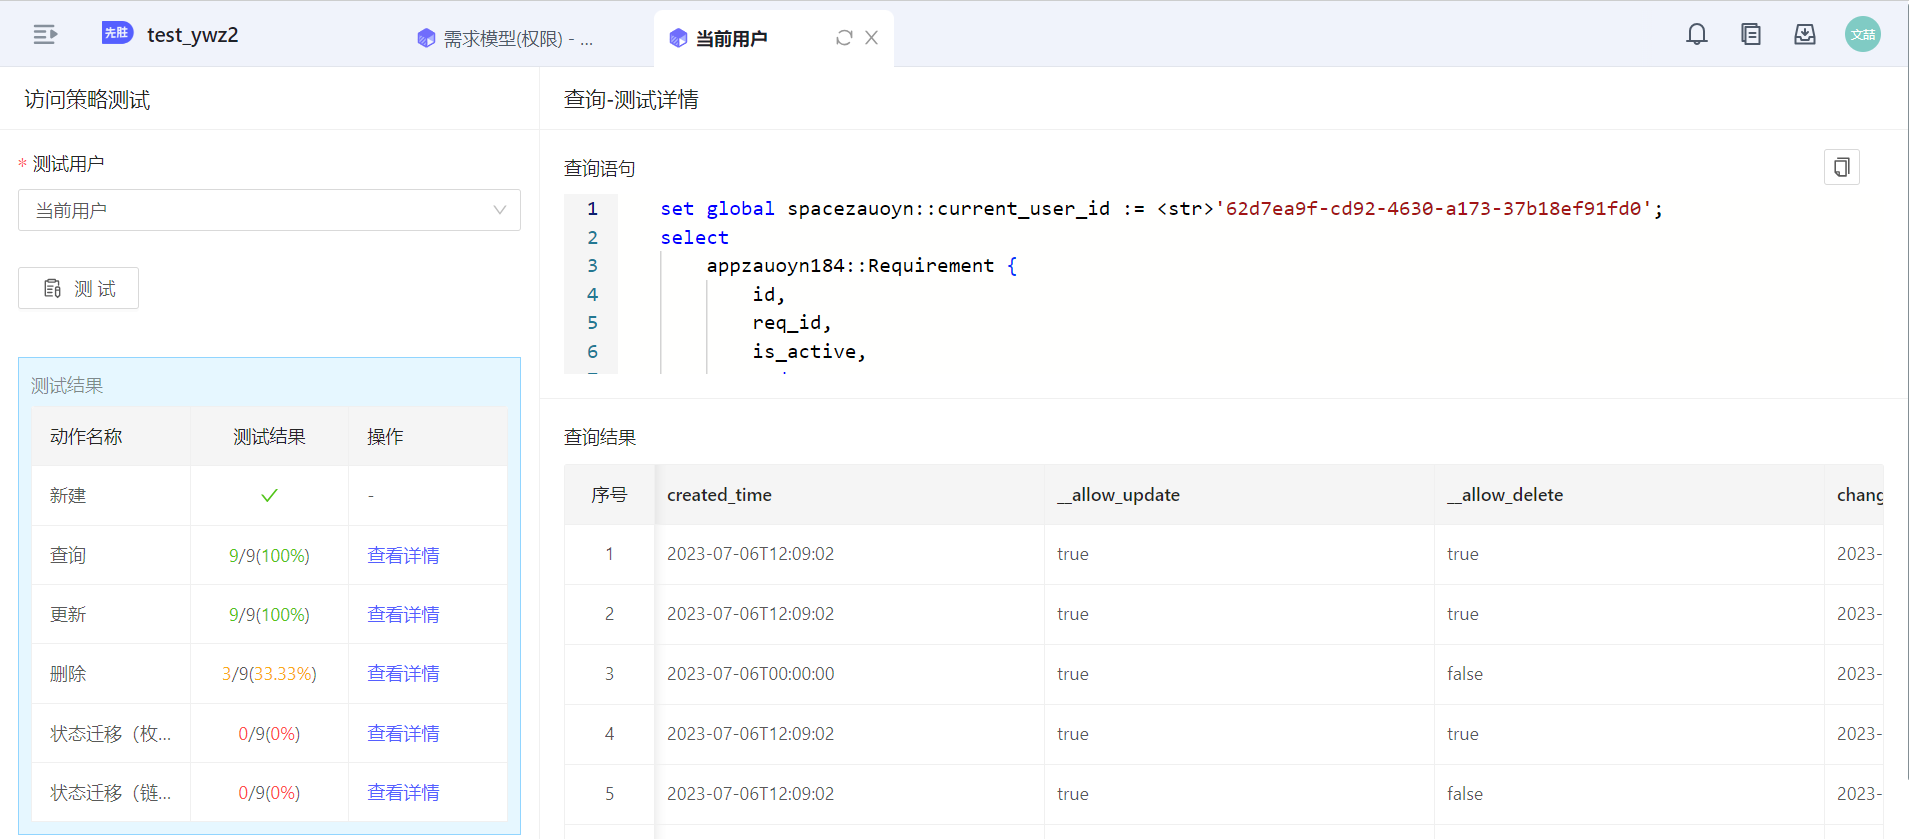Click the 测试 button
Screen dimensions: 1909x839
click(x=78, y=288)
